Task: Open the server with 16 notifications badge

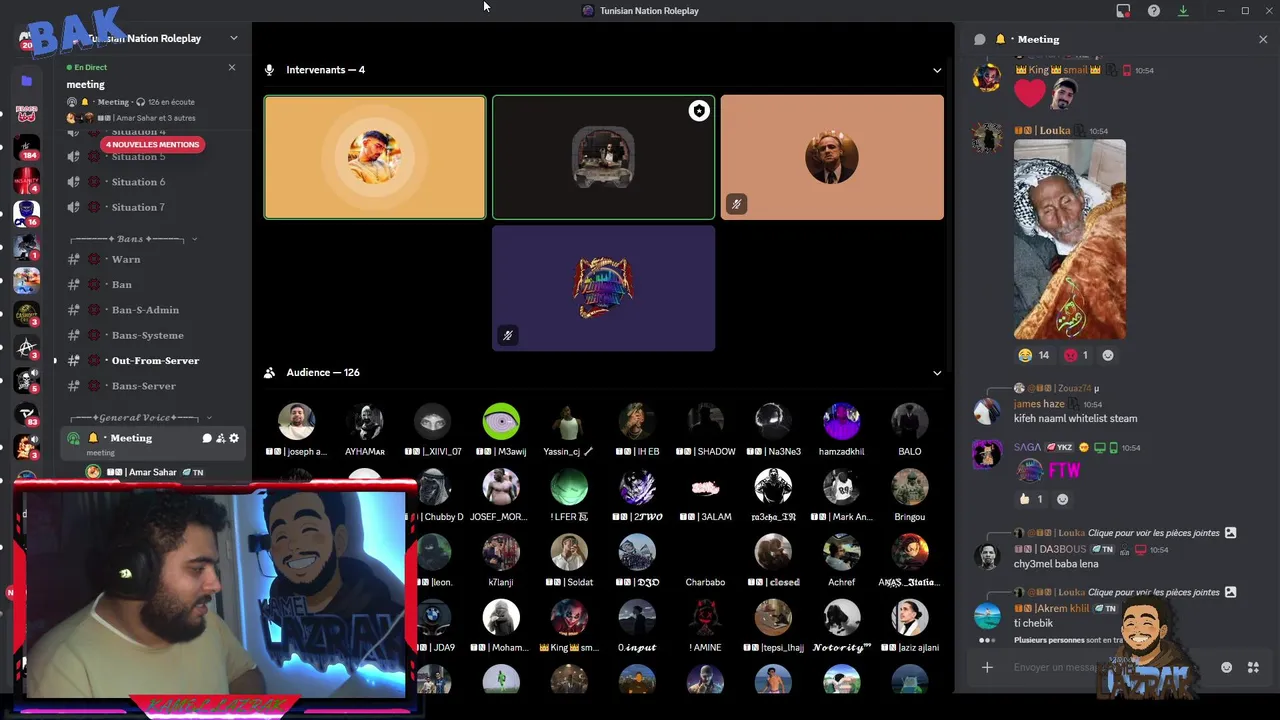Action: pos(27,214)
